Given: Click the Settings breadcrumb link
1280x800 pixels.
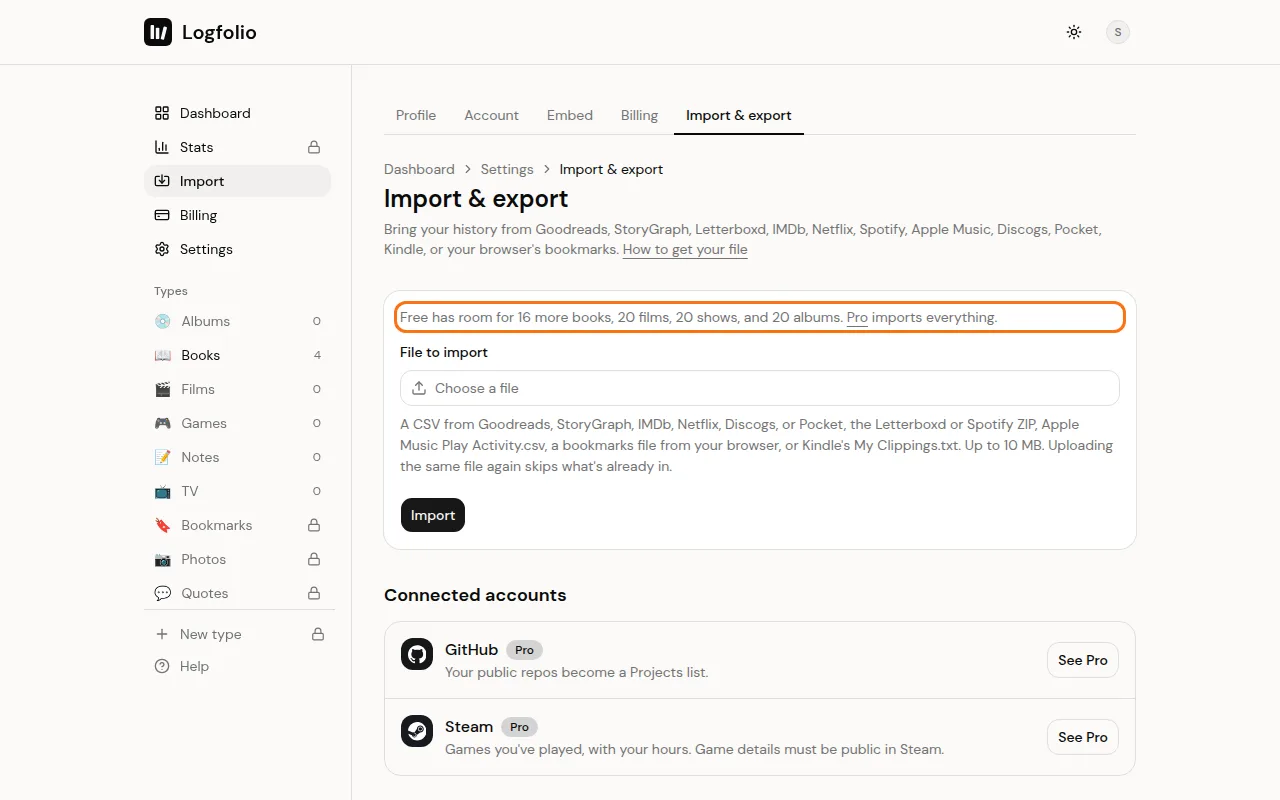Looking at the screenshot, I should 507,169.
